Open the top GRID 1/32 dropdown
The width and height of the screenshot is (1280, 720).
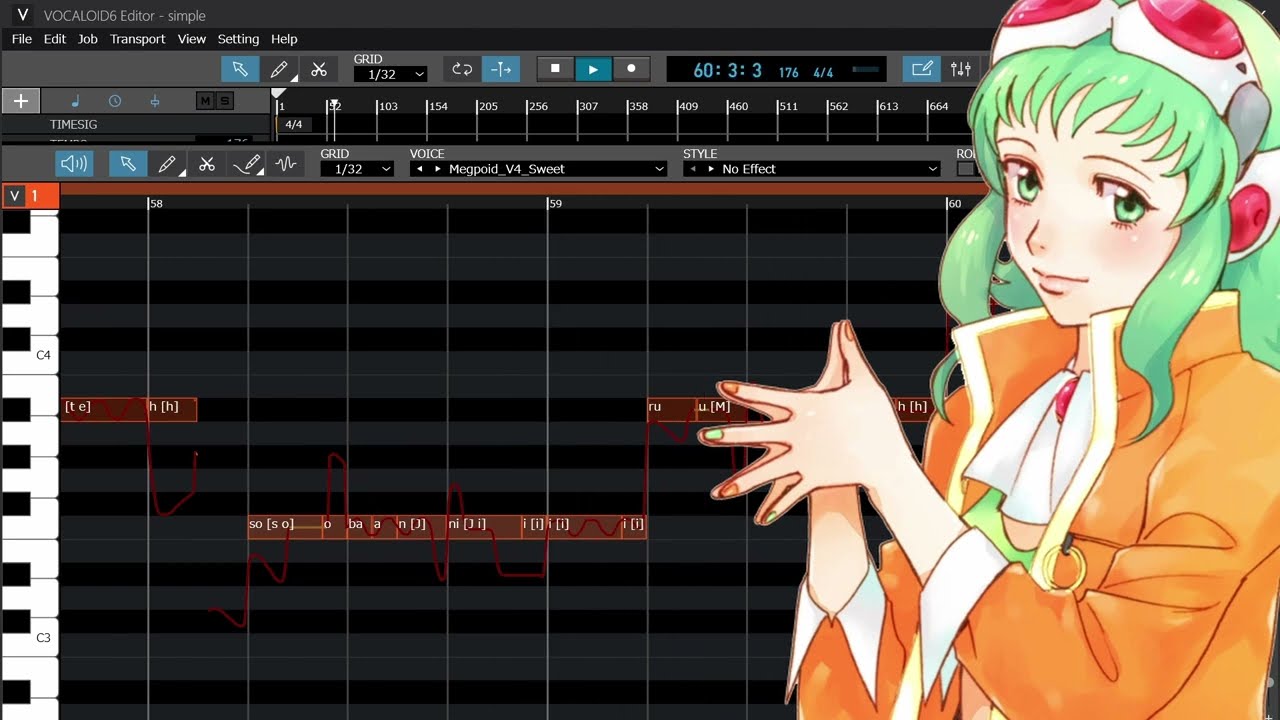click(391, 74)
